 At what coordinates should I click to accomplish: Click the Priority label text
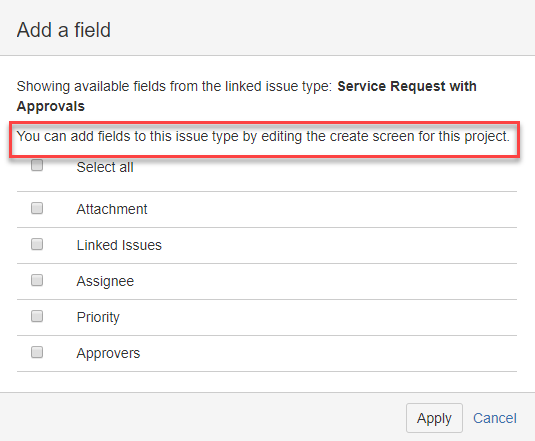tap(98, 318)
